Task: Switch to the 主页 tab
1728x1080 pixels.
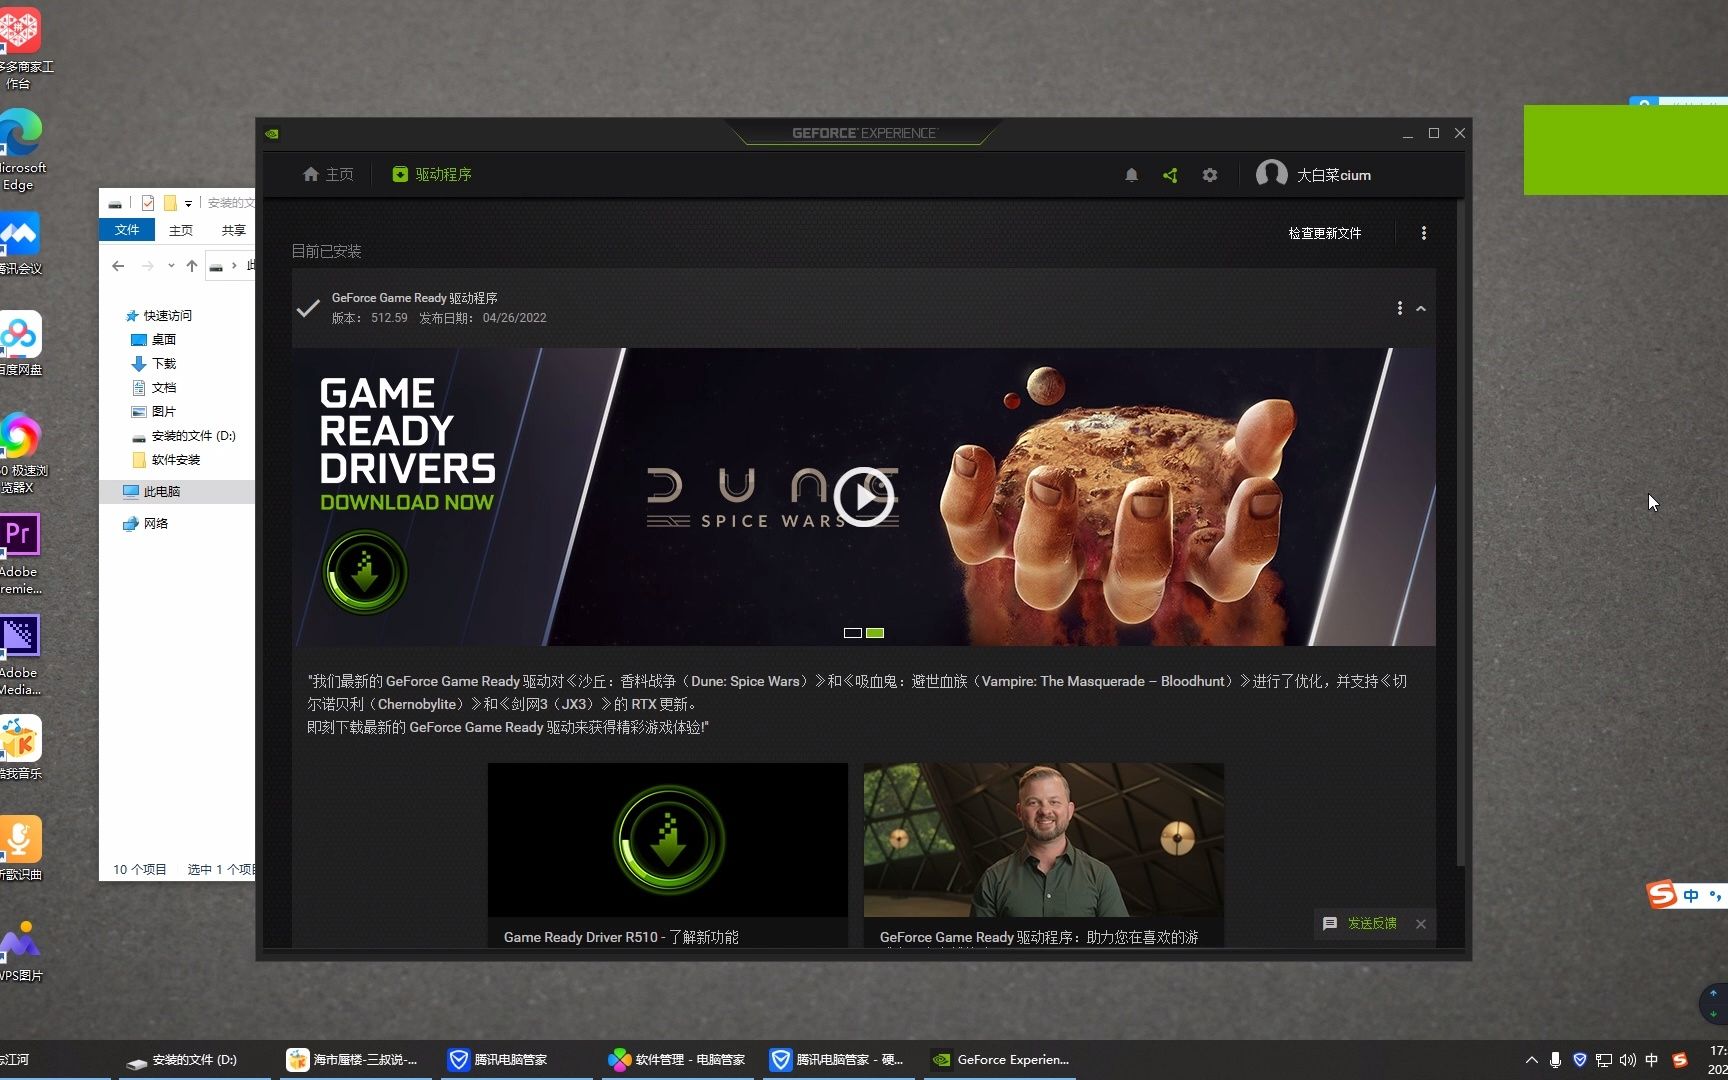Action: (x=328, y=174)
